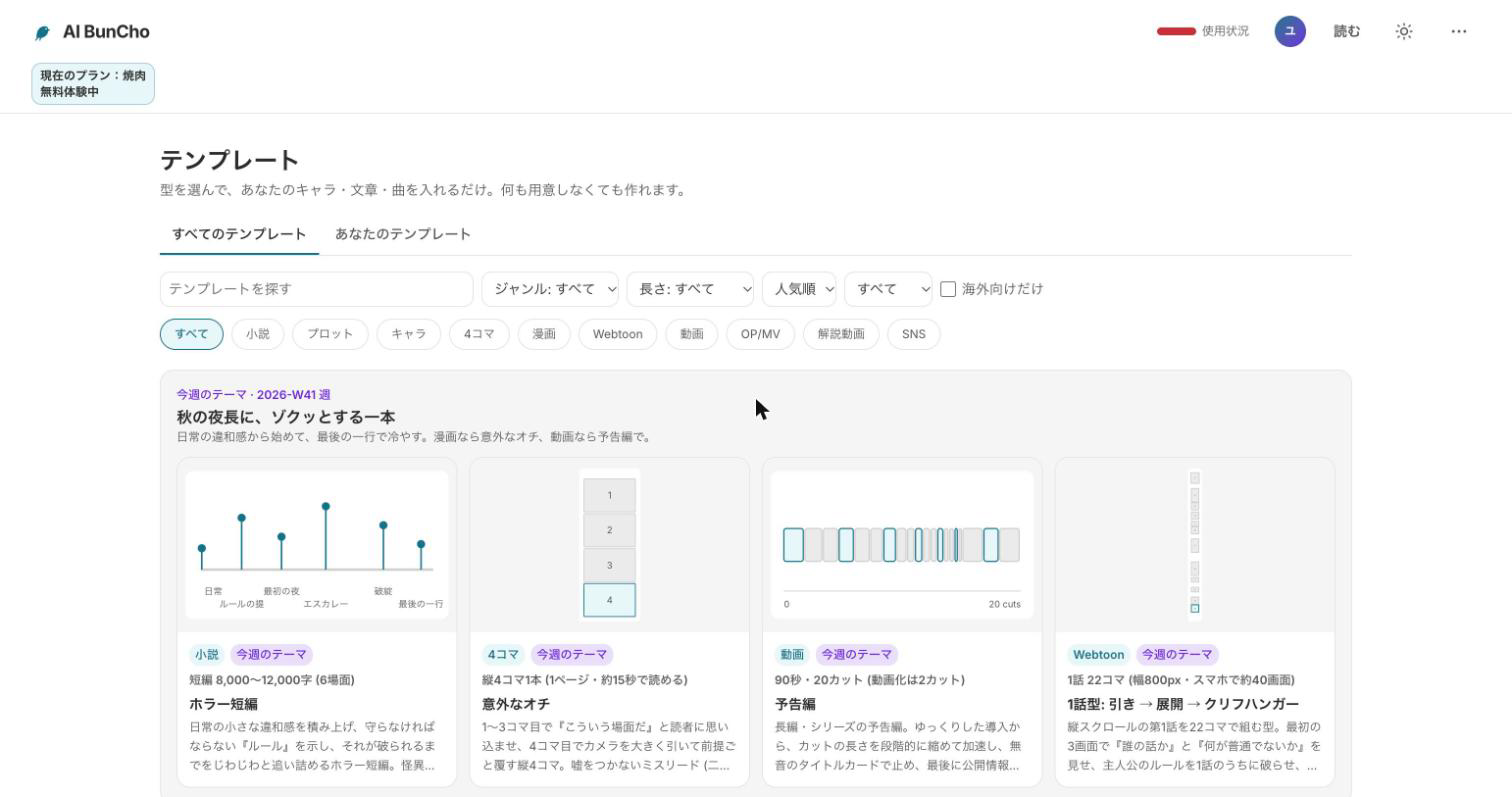
Task: Filter templates by OP/MV chip
Action: tap(761, 334)
